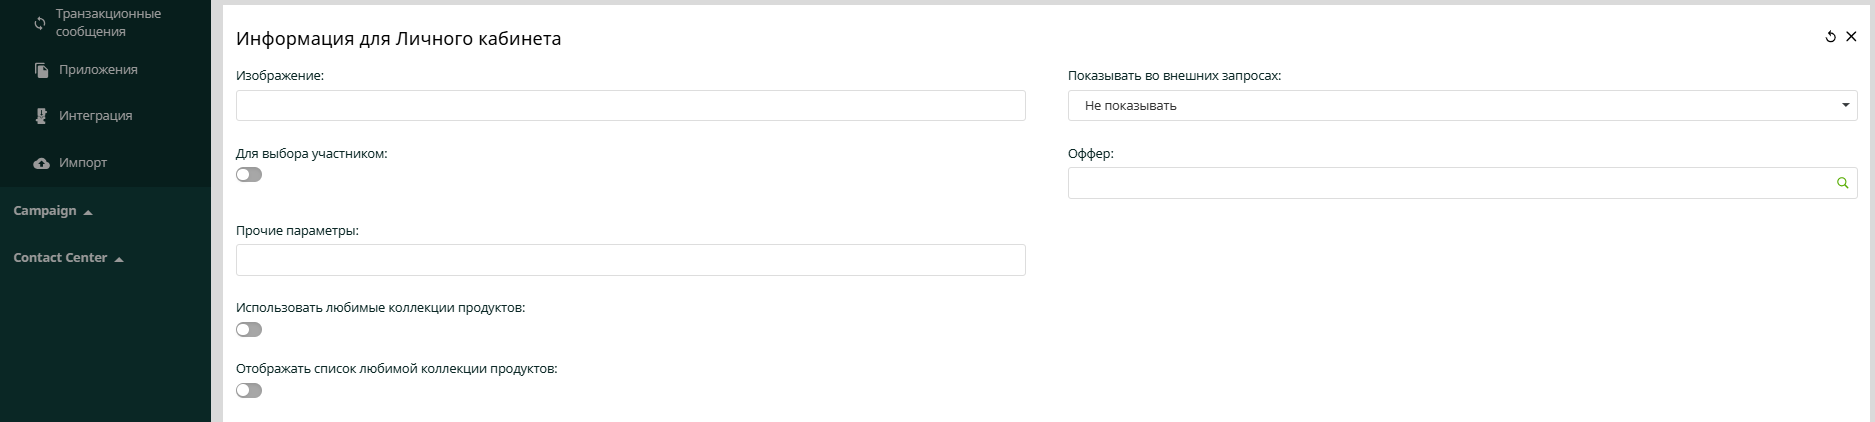
Task: Click the Импорт cloud upload icon
Action: 41,163
